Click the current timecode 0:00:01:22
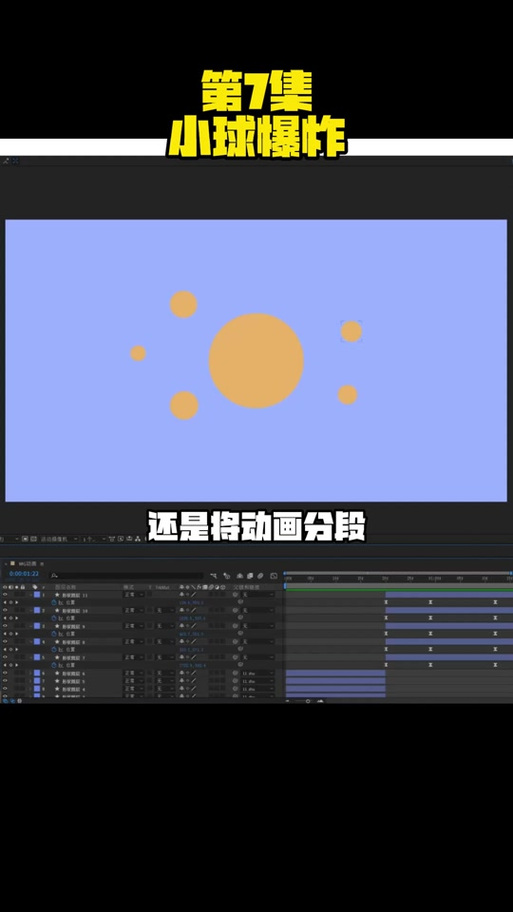This screenshot has width=513, height=912. coord(24,573)
